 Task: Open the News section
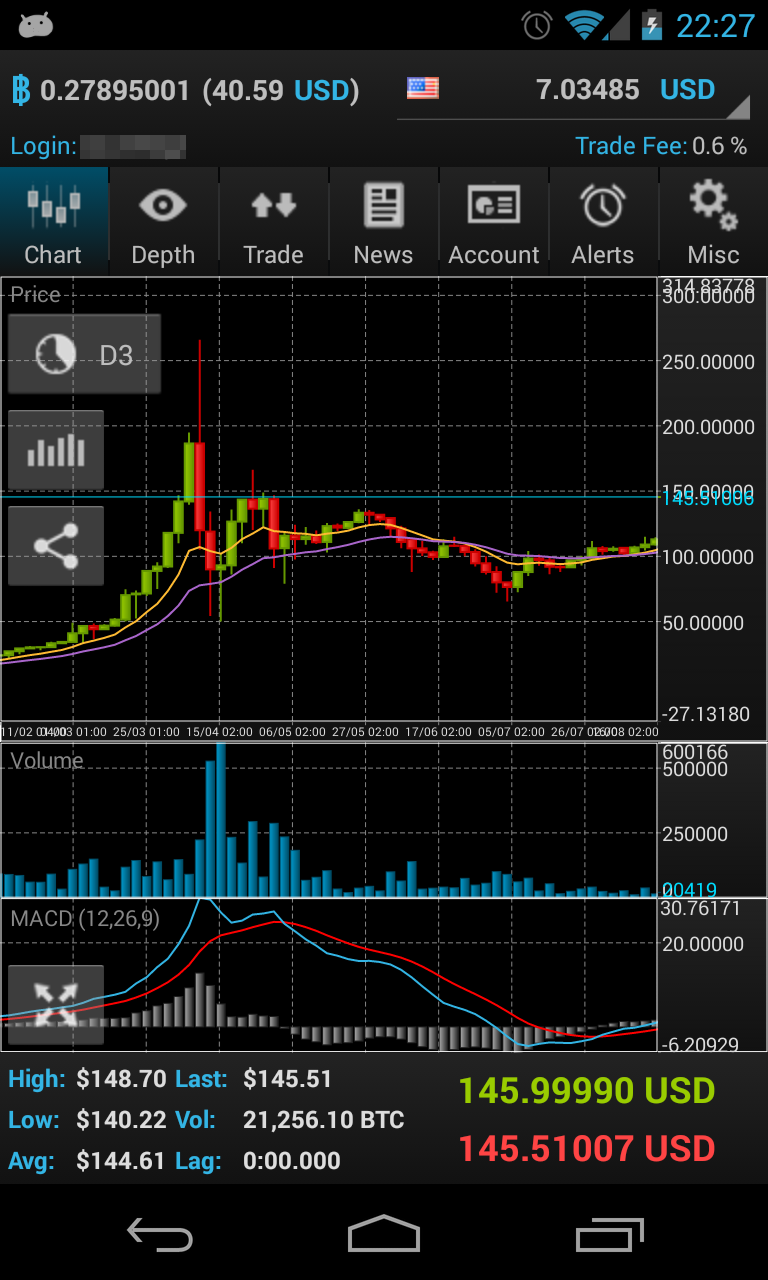[383, 221]
